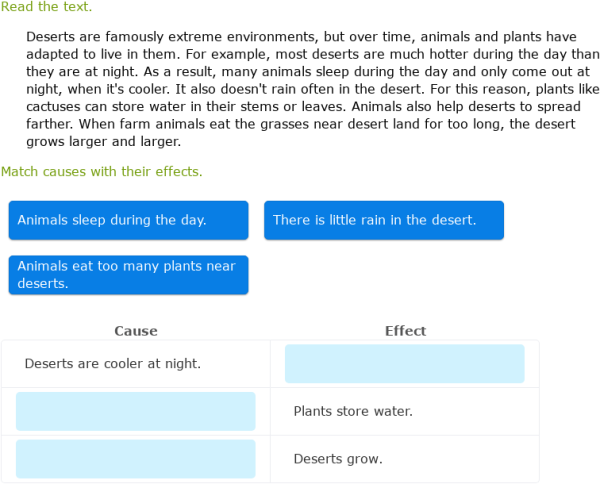The image size is (600, 484).
Task: Click the empty Cause slot beside "Plants store water."
Action: coord(136,411)
